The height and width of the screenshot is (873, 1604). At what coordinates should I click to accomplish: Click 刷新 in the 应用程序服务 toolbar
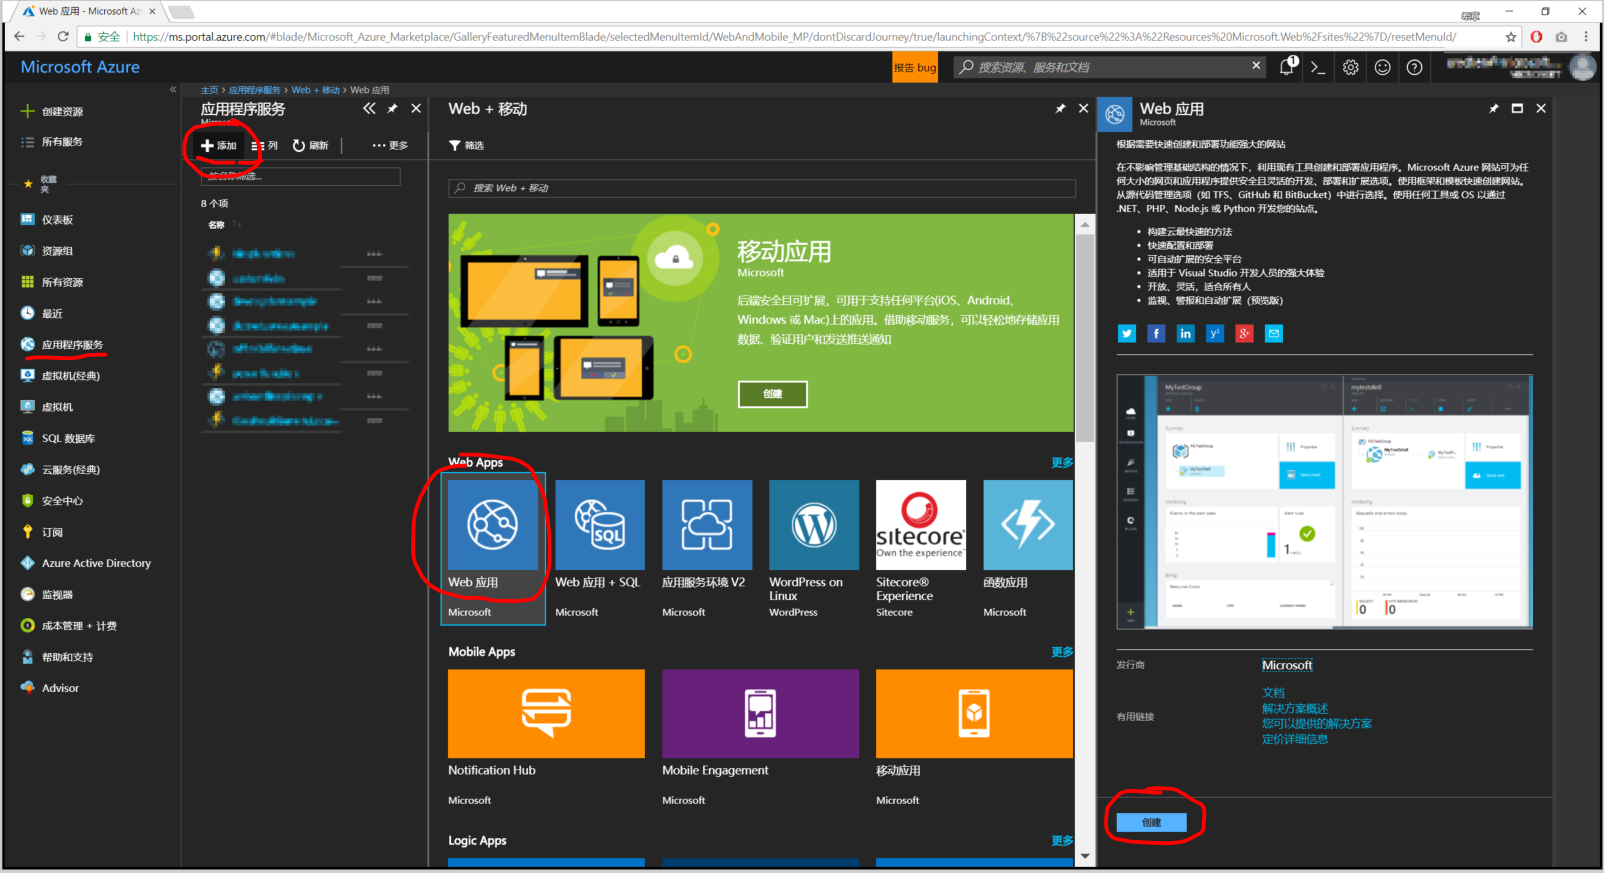(310, 145)
